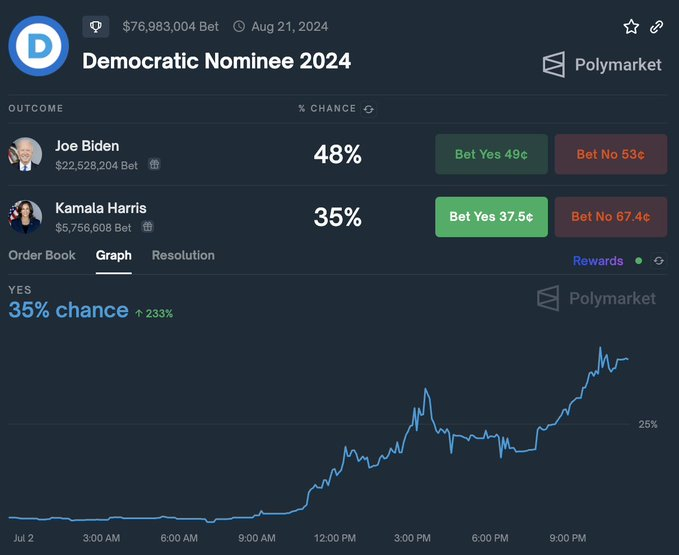The width and height of the screenshot is (679, 555).
Task: Click gift icon beside Joe Biden's bet amount
Action: 155,164
